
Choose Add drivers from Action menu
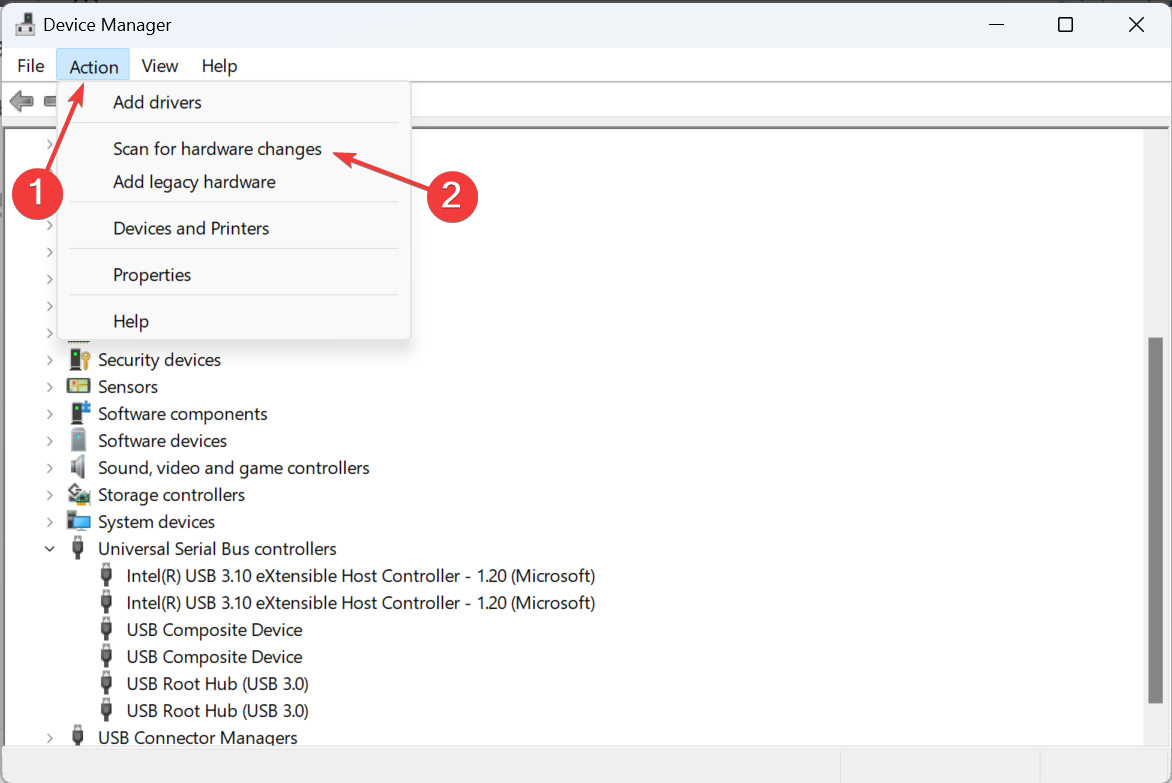(234, 102)
